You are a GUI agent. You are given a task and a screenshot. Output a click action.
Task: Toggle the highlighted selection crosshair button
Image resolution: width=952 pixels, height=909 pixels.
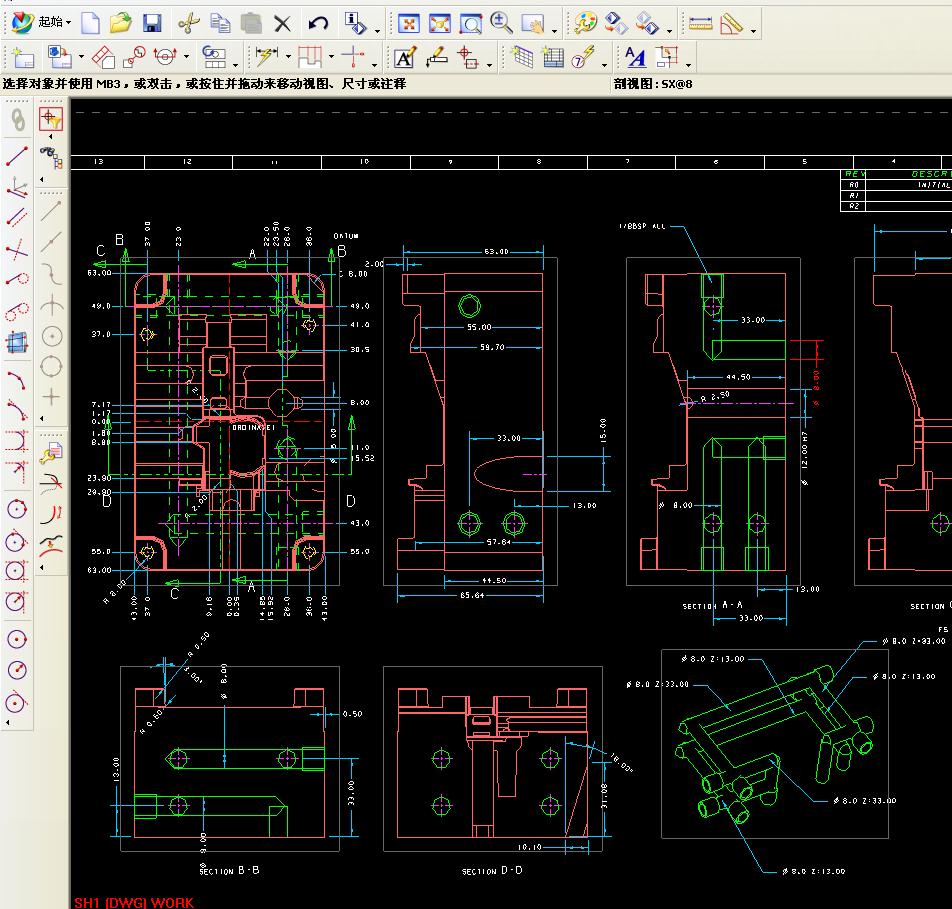tap(51, 119)
